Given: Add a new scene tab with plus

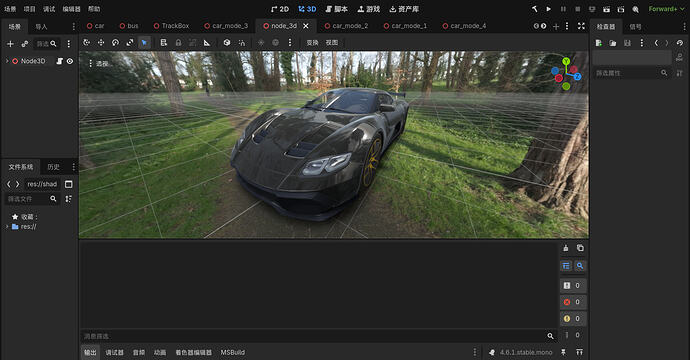Looking at the screenshot, I should (x=556, y=26).
